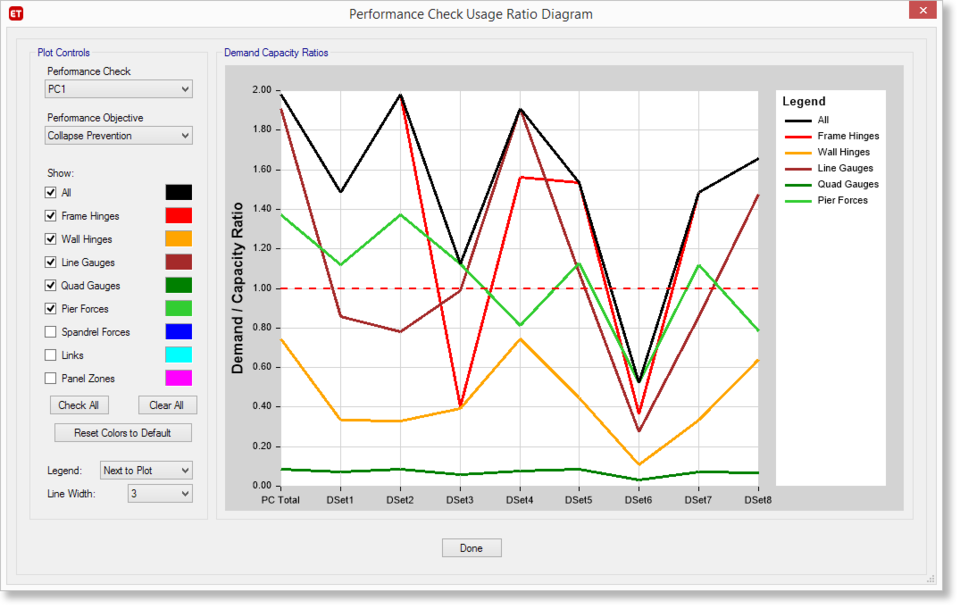Disable Pier Forces plotting

click(50, 308)
